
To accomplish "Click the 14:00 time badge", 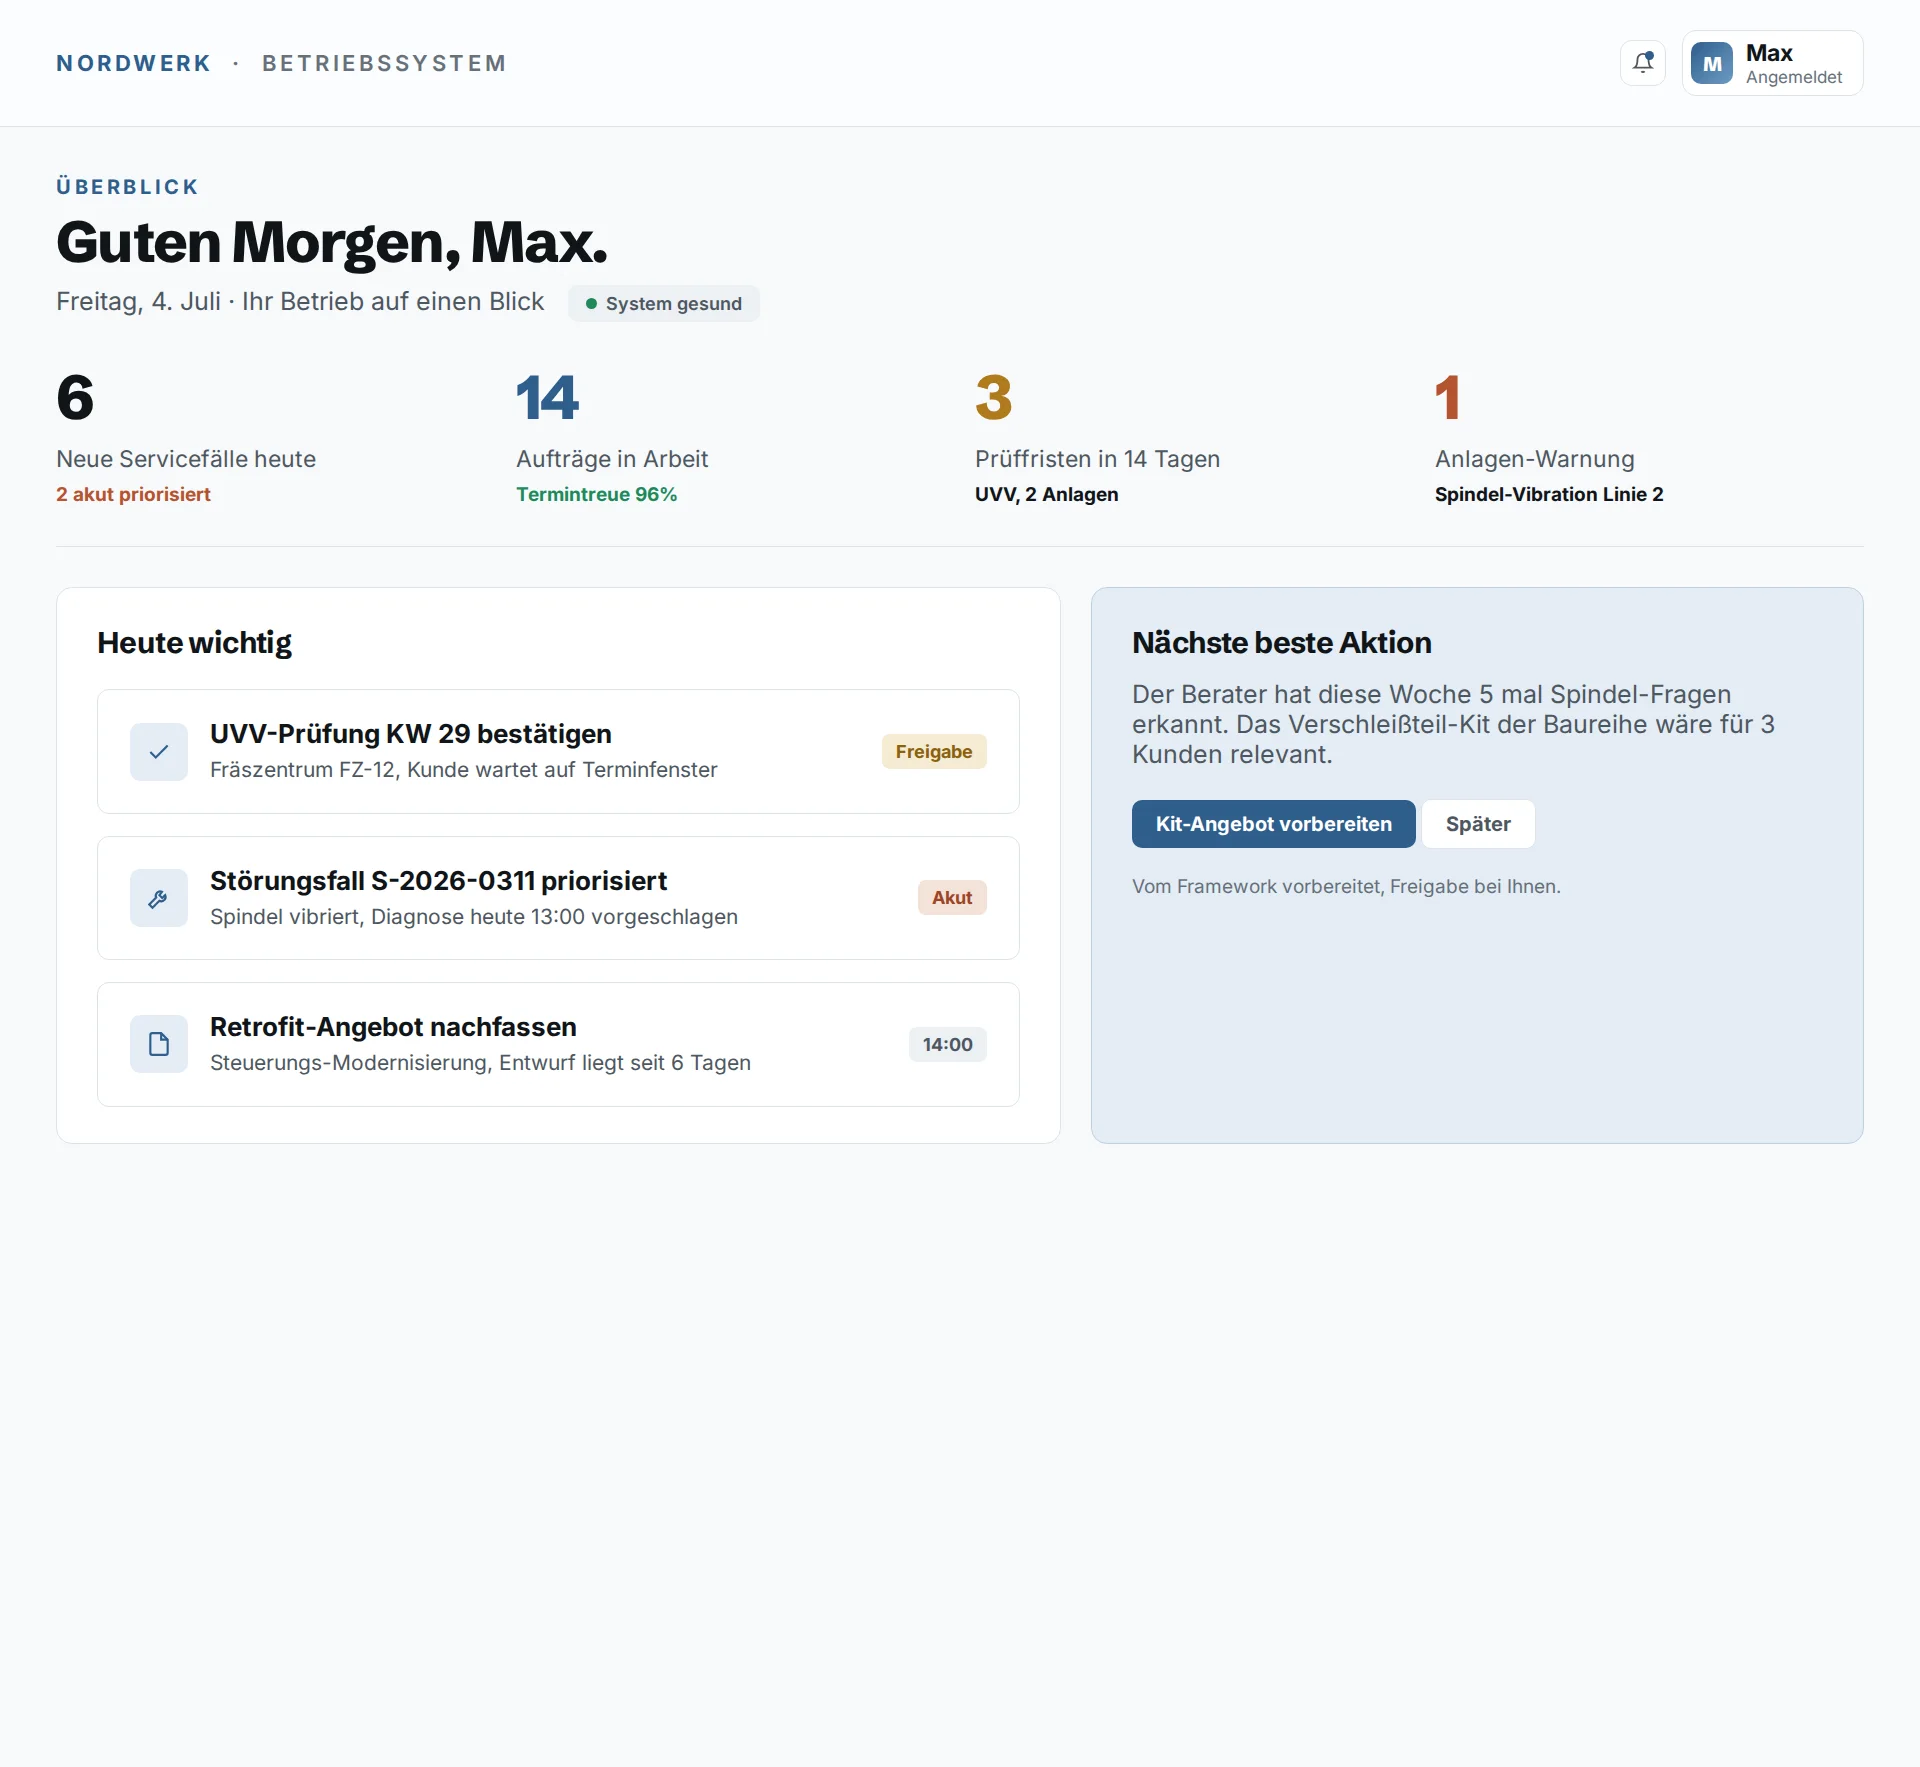I will [947, 1044].
